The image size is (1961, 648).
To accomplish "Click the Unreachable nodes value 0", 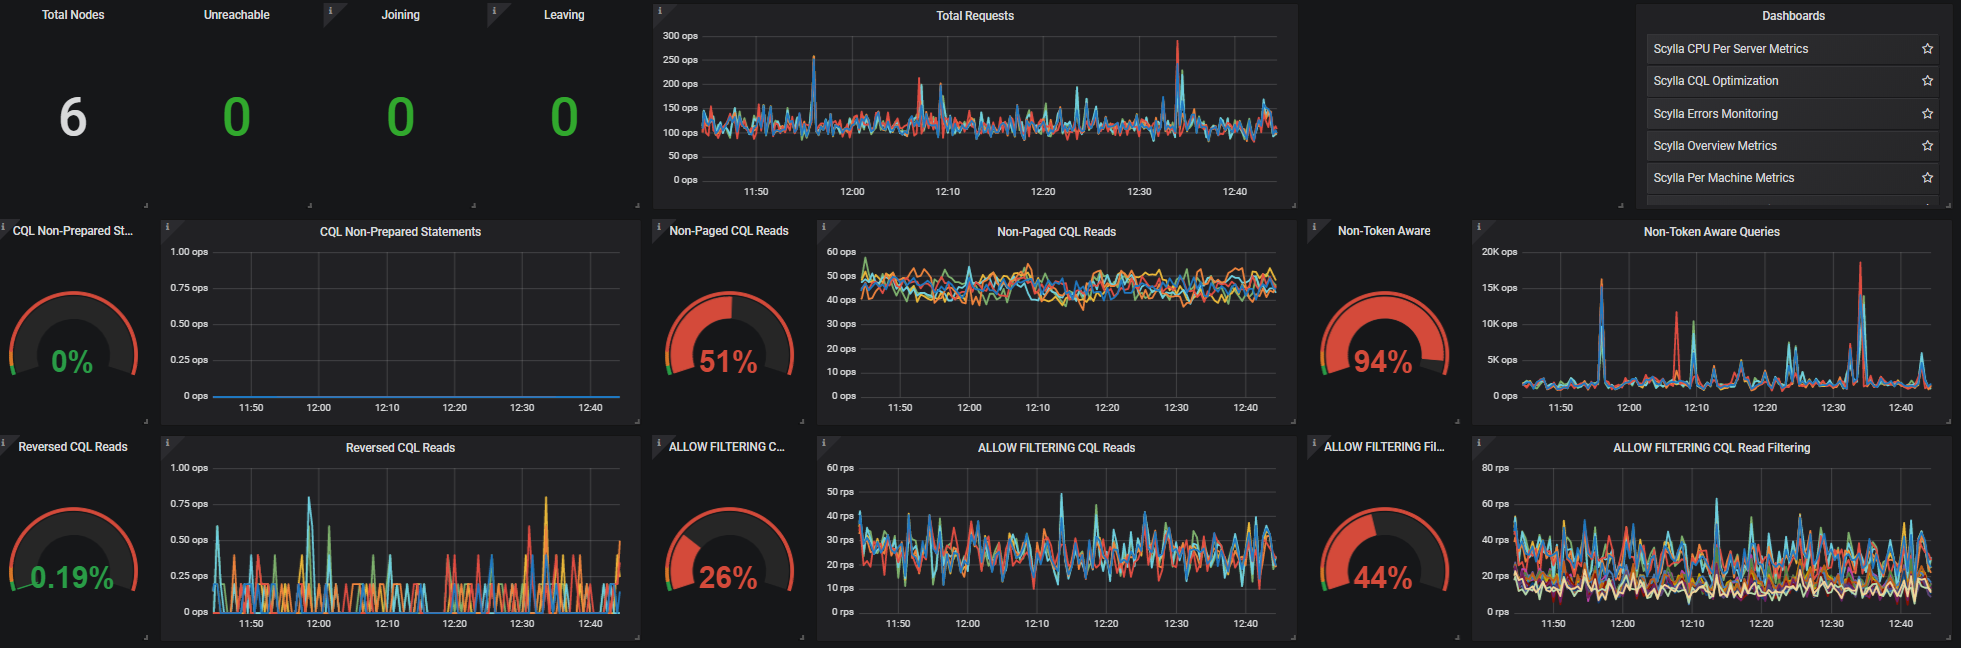I will point(237,117).
